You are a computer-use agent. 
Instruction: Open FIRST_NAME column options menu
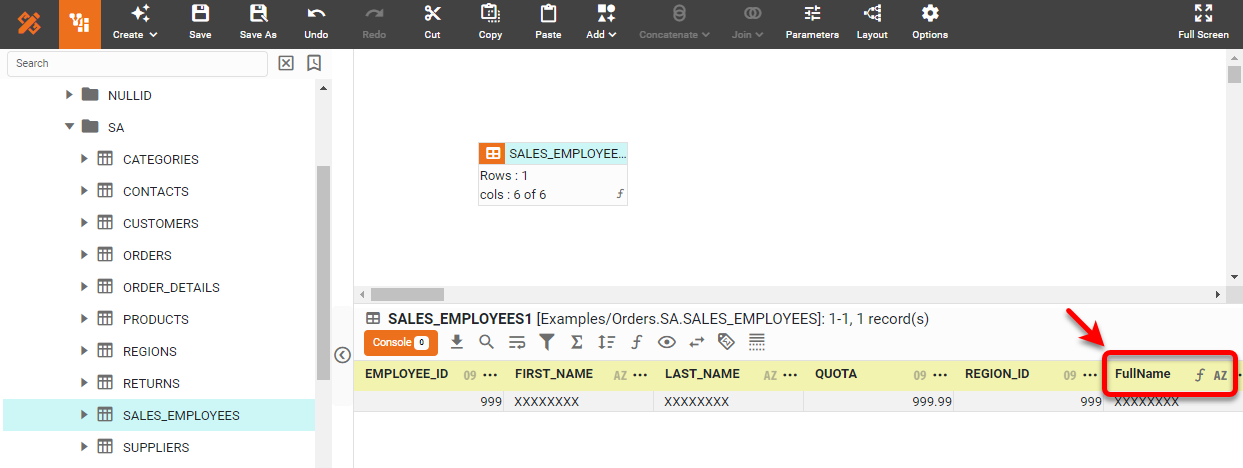640,376
